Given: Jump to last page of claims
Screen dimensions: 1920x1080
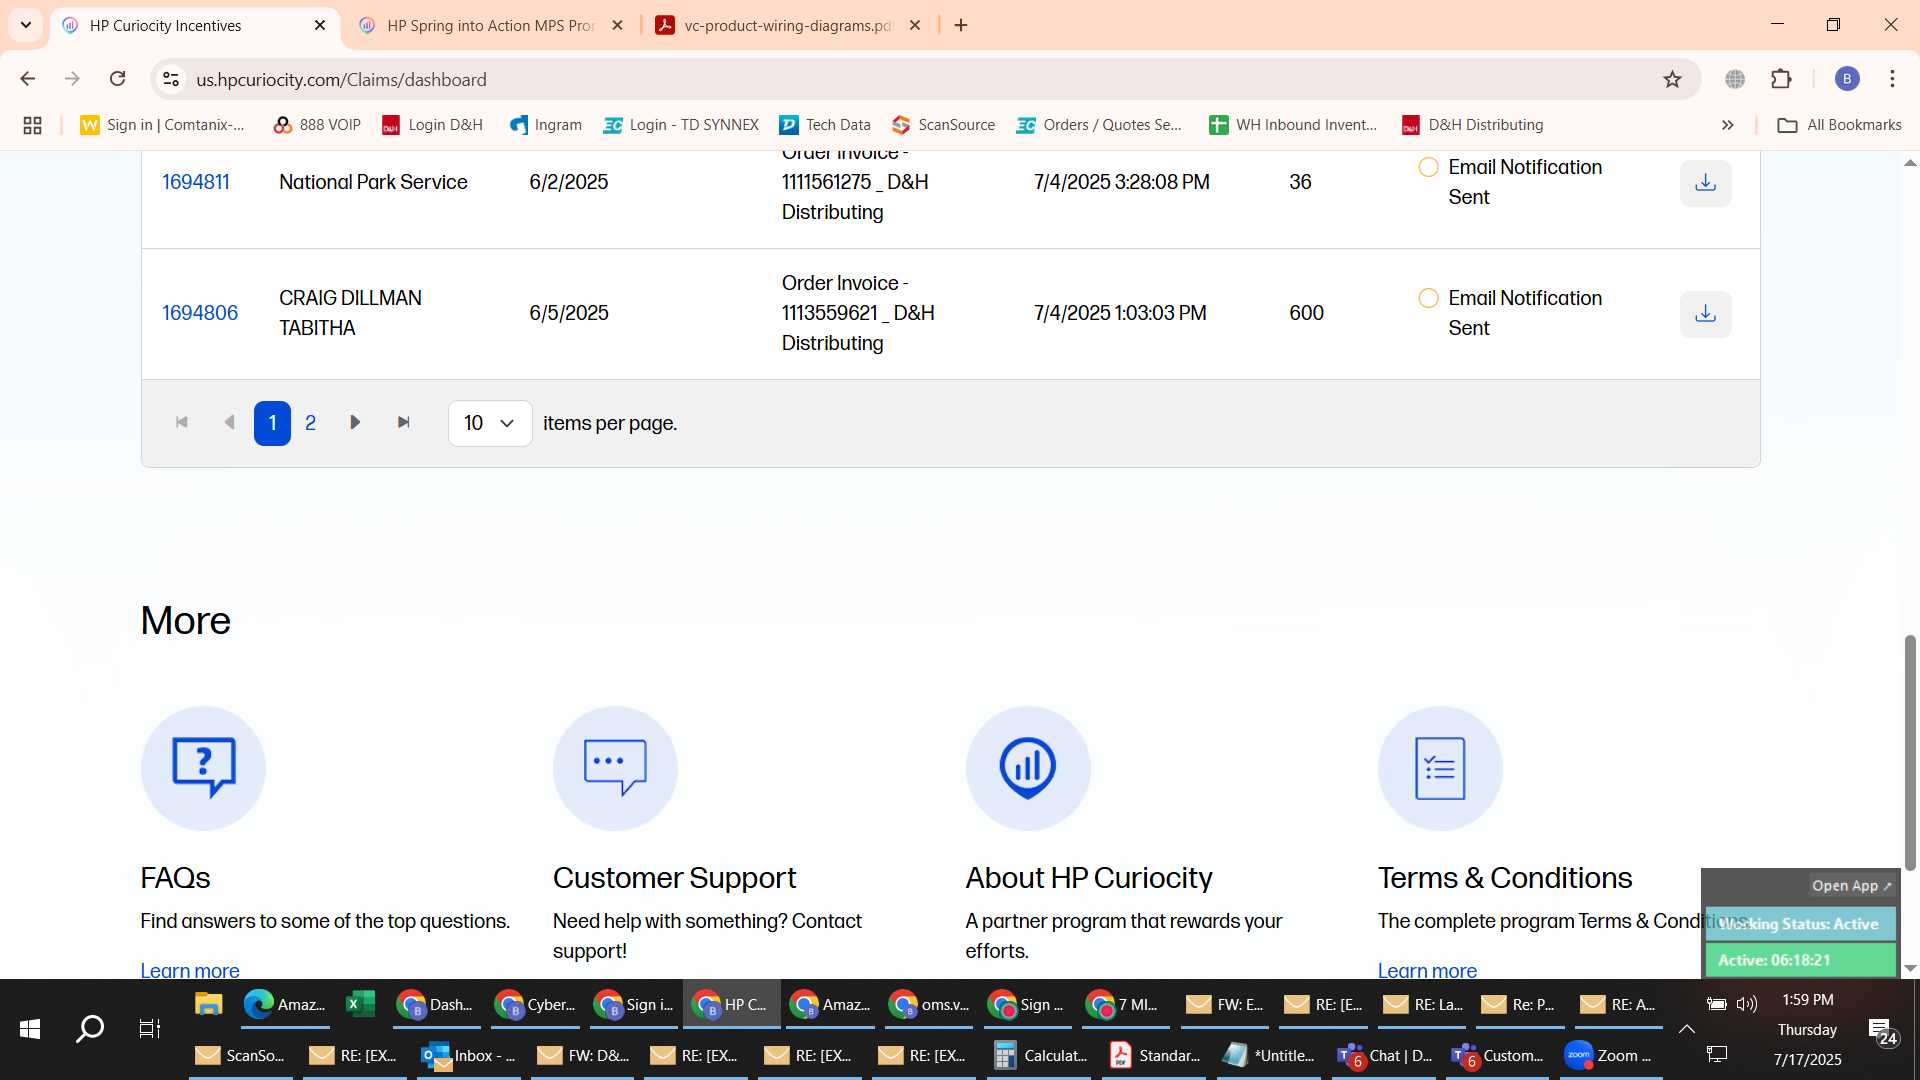Looking at the screenshot, I should click(404, 423).
